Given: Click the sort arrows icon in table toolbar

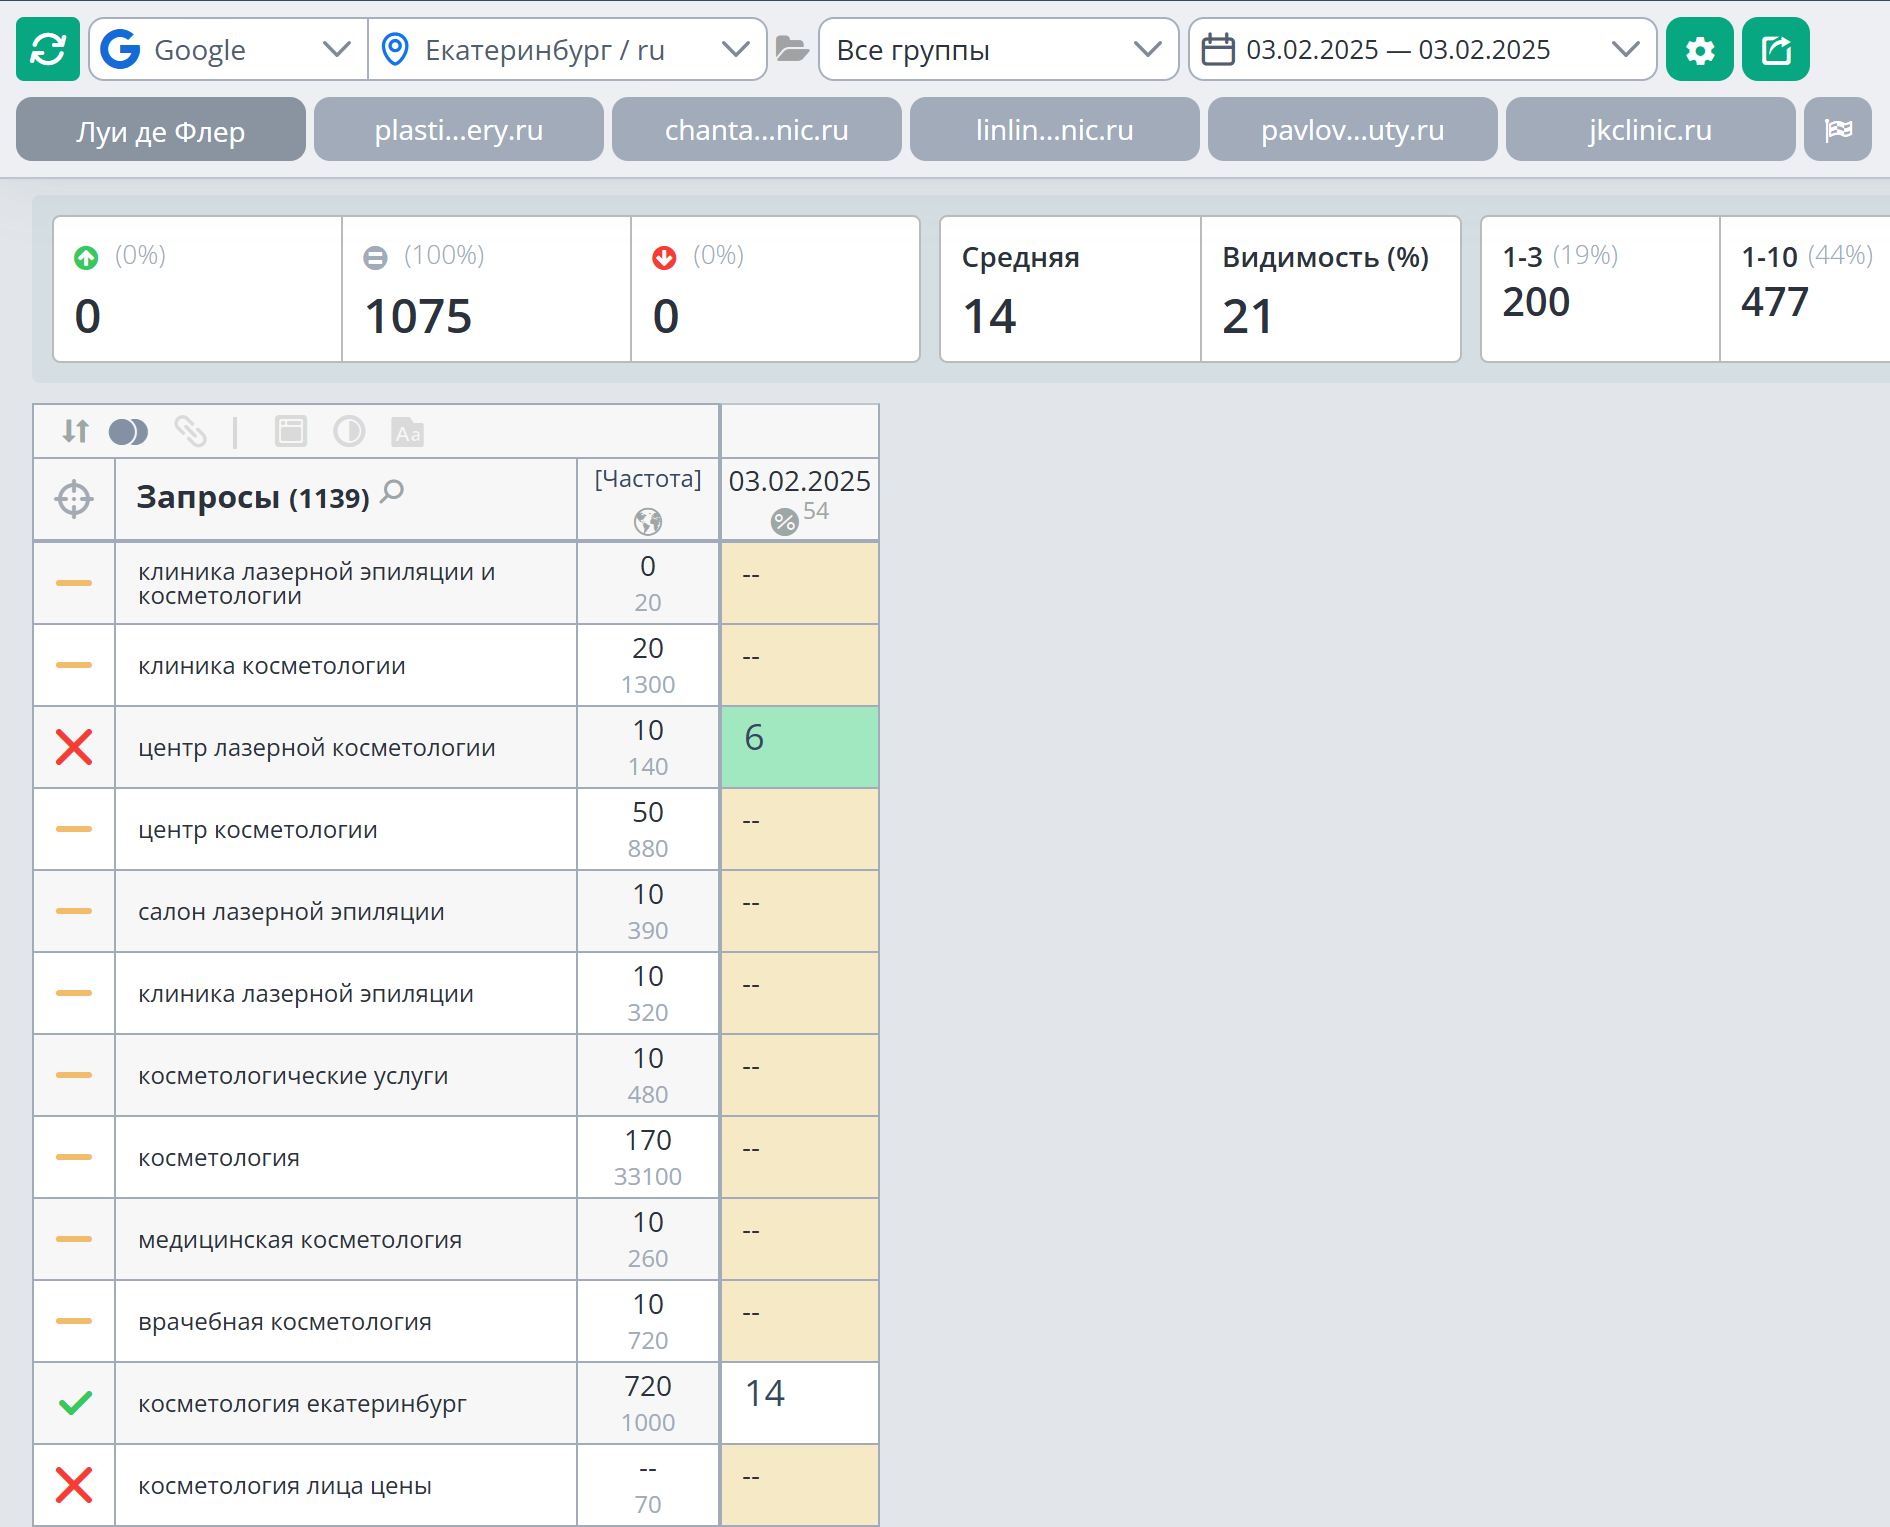Looking at the screenshot, I should pyautogui.click(x=76, y=431).
